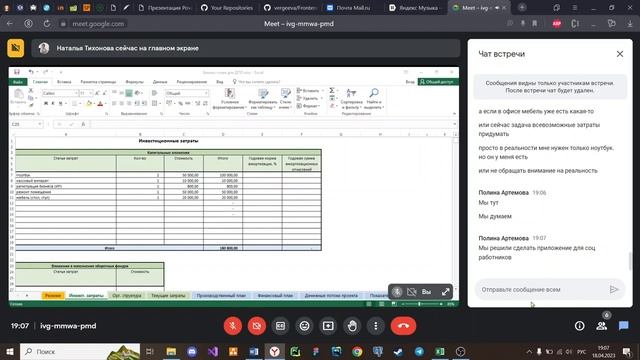The image size is (640, 360).
Task: Close the meeting chat panel
Action: click(620, 54)
